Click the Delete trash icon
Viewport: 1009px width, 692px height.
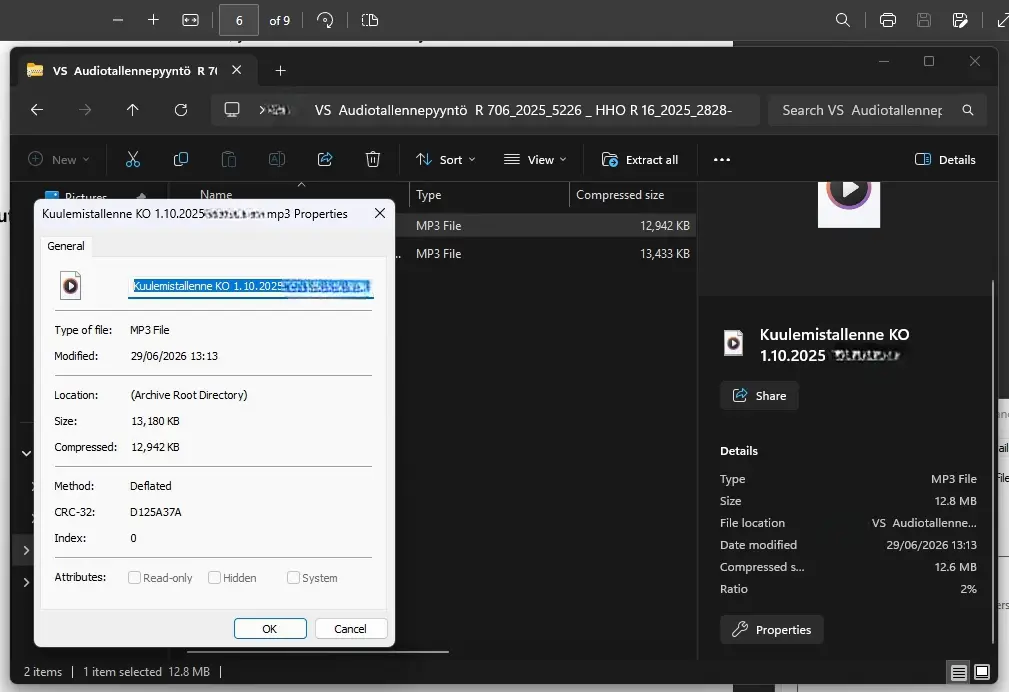373,160
